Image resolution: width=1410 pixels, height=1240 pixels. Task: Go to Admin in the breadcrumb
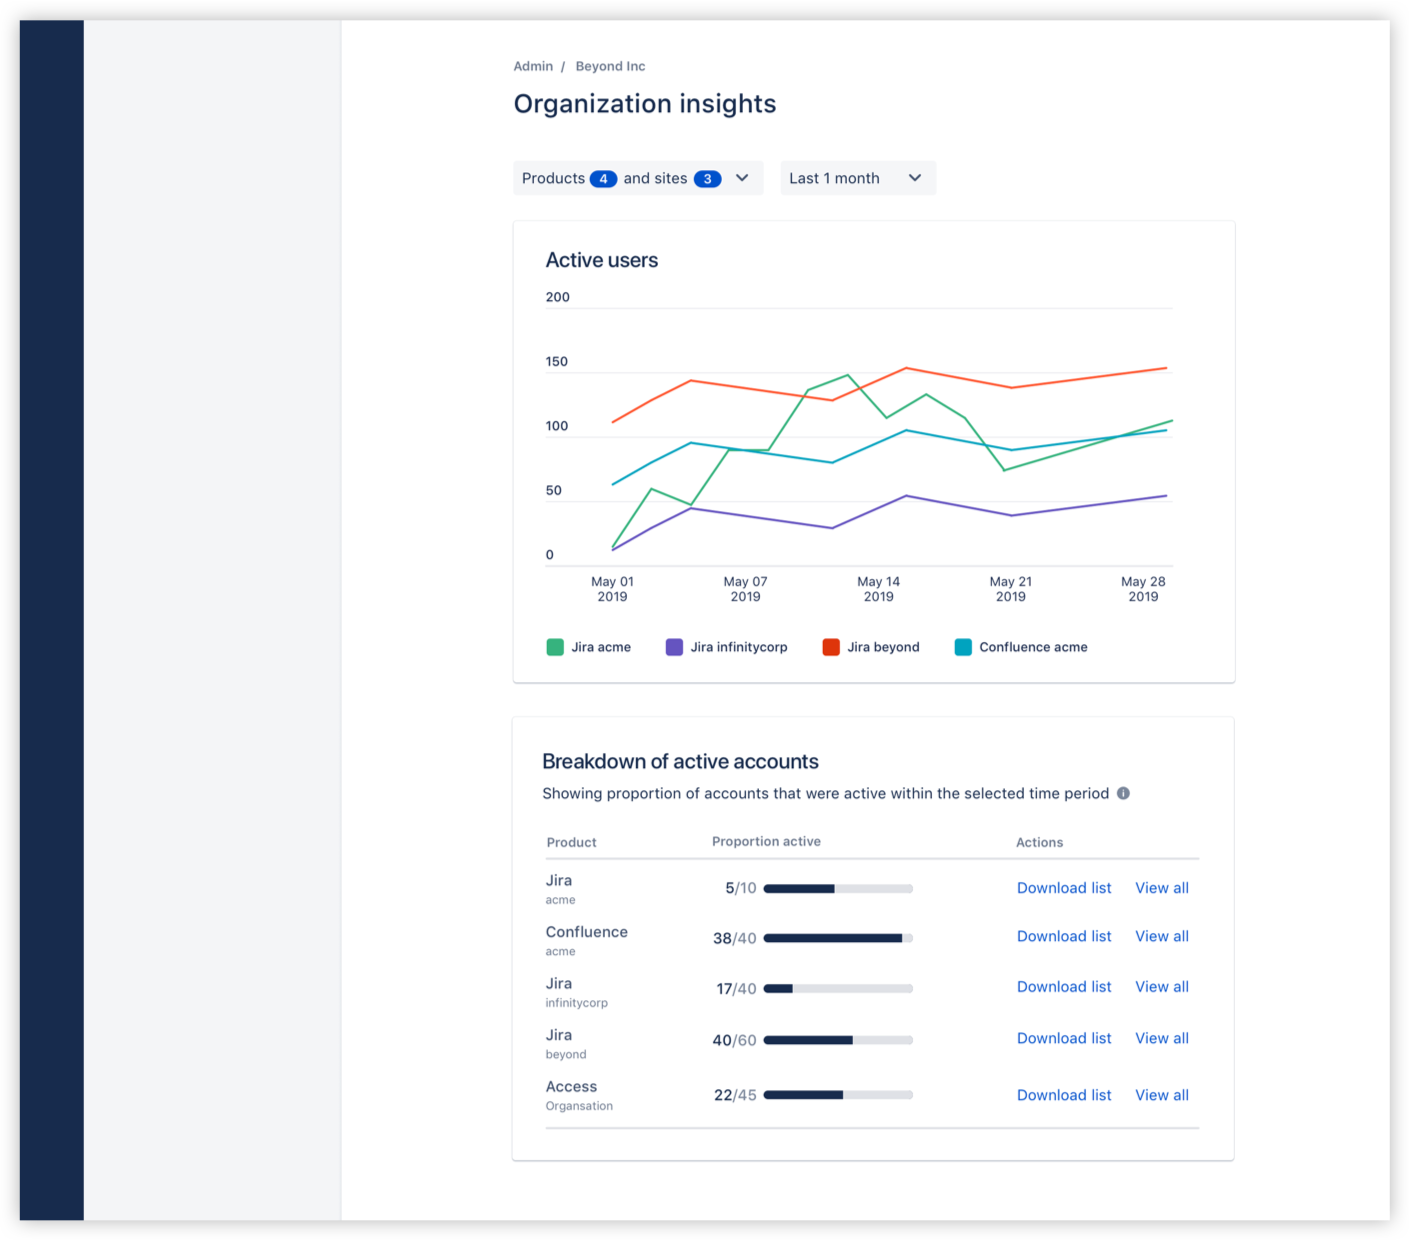click(533, 66)
